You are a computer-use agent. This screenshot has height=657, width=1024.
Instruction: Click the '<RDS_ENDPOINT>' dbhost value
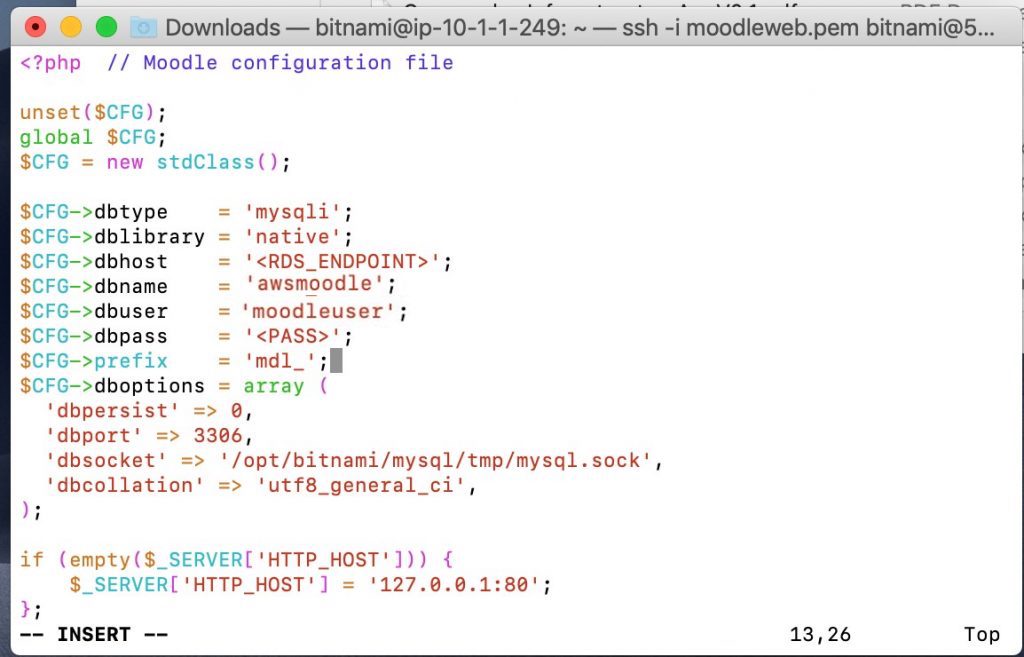[x=342, y=261]
